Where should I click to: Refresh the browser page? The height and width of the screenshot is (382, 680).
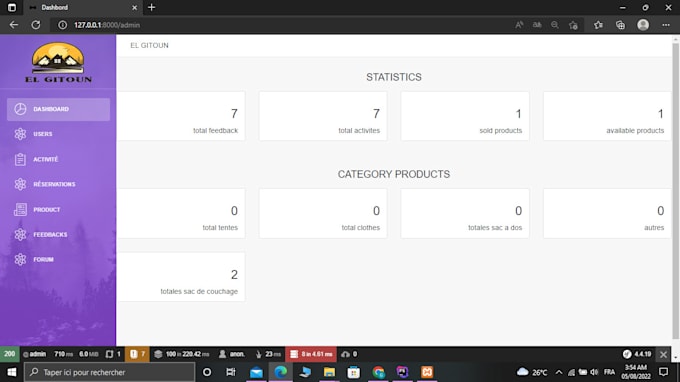coord(36,25)
